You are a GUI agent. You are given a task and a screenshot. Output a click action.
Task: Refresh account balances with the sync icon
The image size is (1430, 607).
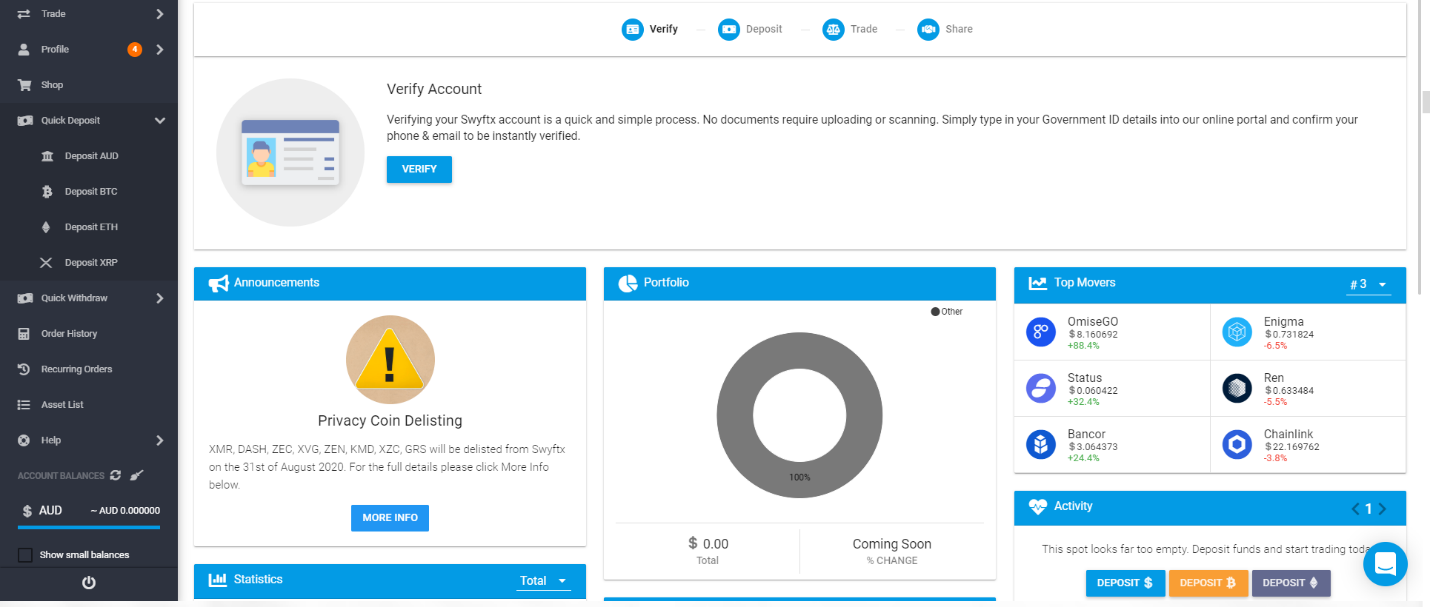tap(115, 476)
